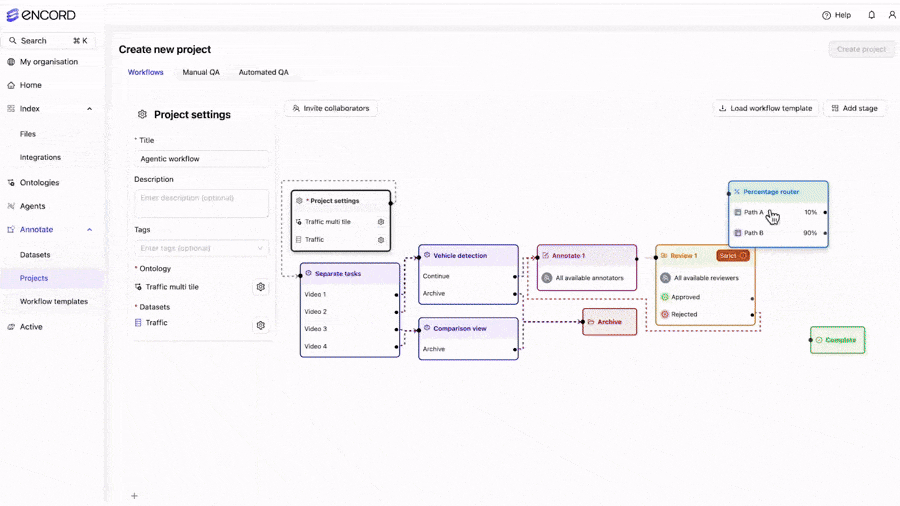Open Workflow templates in the sidebar

coord(54,301)
